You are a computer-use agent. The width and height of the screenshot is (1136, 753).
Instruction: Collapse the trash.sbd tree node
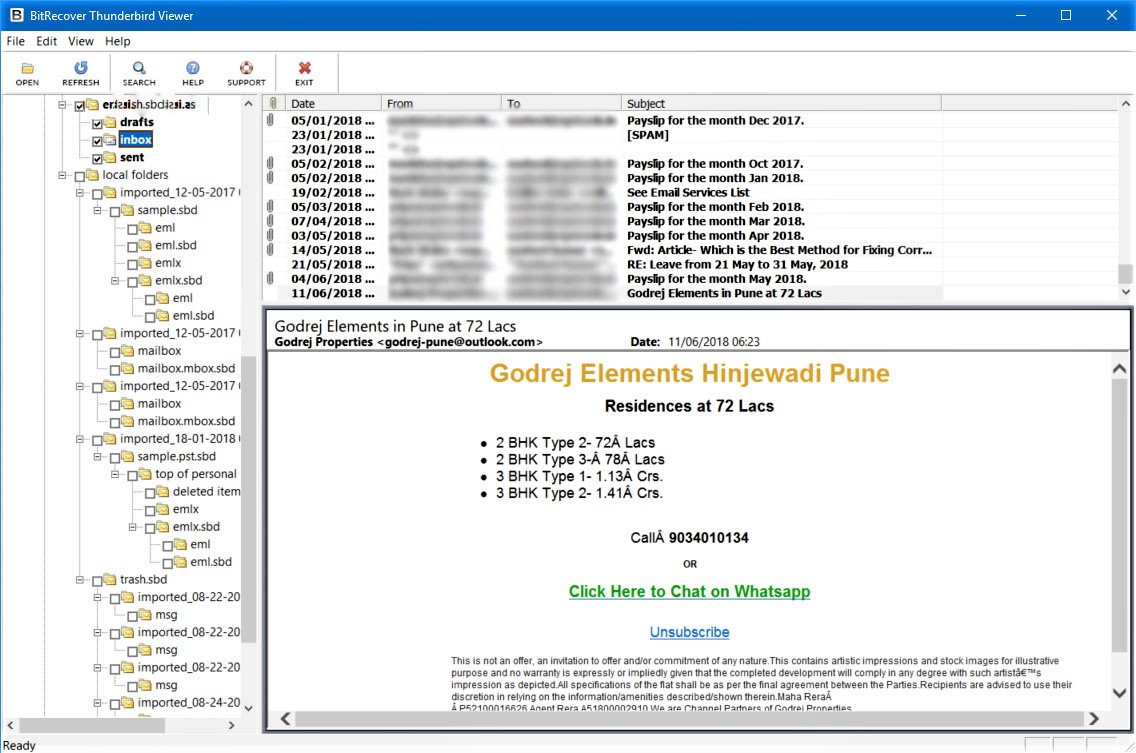coord(80,580)
